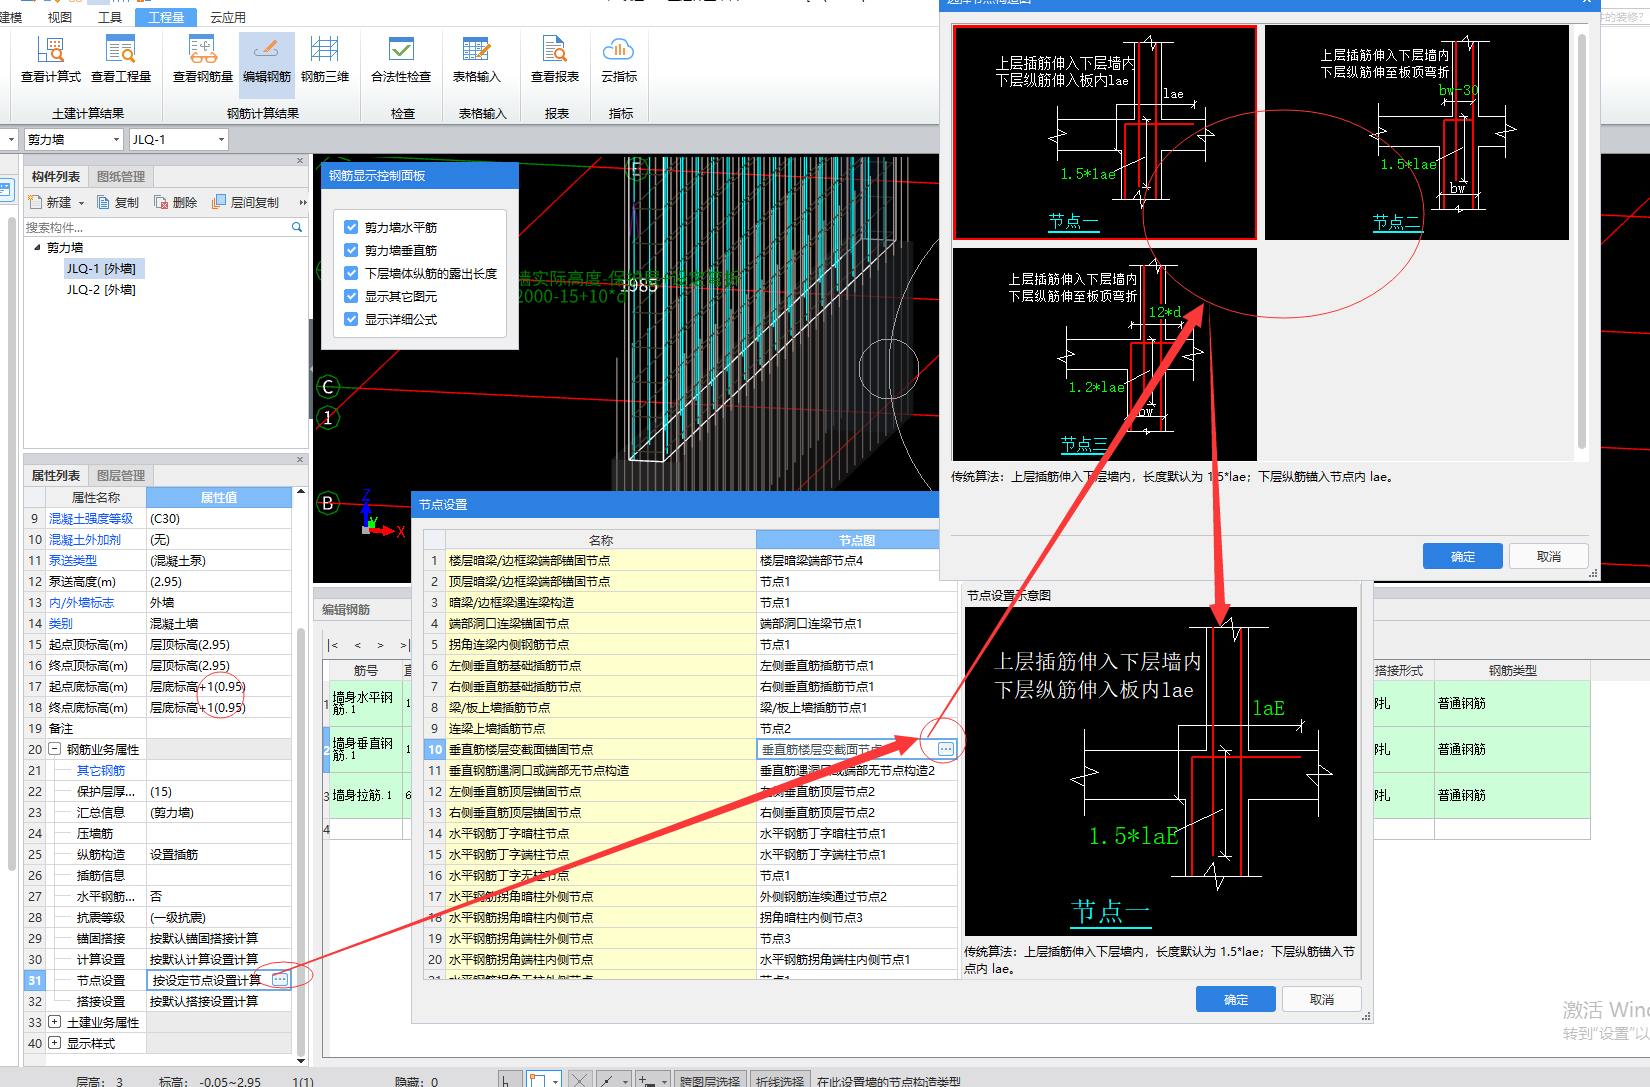This screenshot has width=1650, height=1087.
Task: Toggle 显示其它图元 checkbox
Action: click(x=351, y=296)
